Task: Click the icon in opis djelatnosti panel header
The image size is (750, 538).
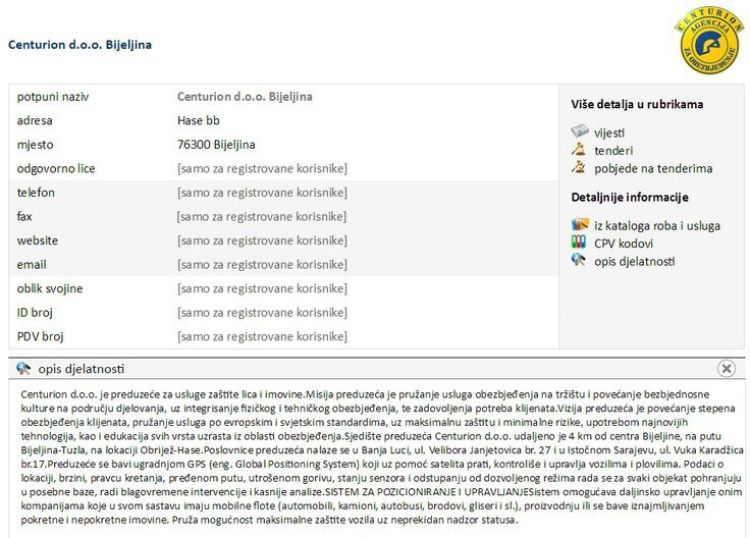Action: 24,369
